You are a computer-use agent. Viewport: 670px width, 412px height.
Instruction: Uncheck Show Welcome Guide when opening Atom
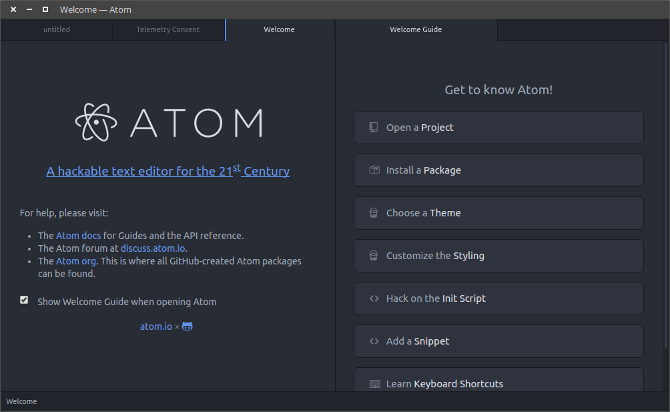point(24,300)
